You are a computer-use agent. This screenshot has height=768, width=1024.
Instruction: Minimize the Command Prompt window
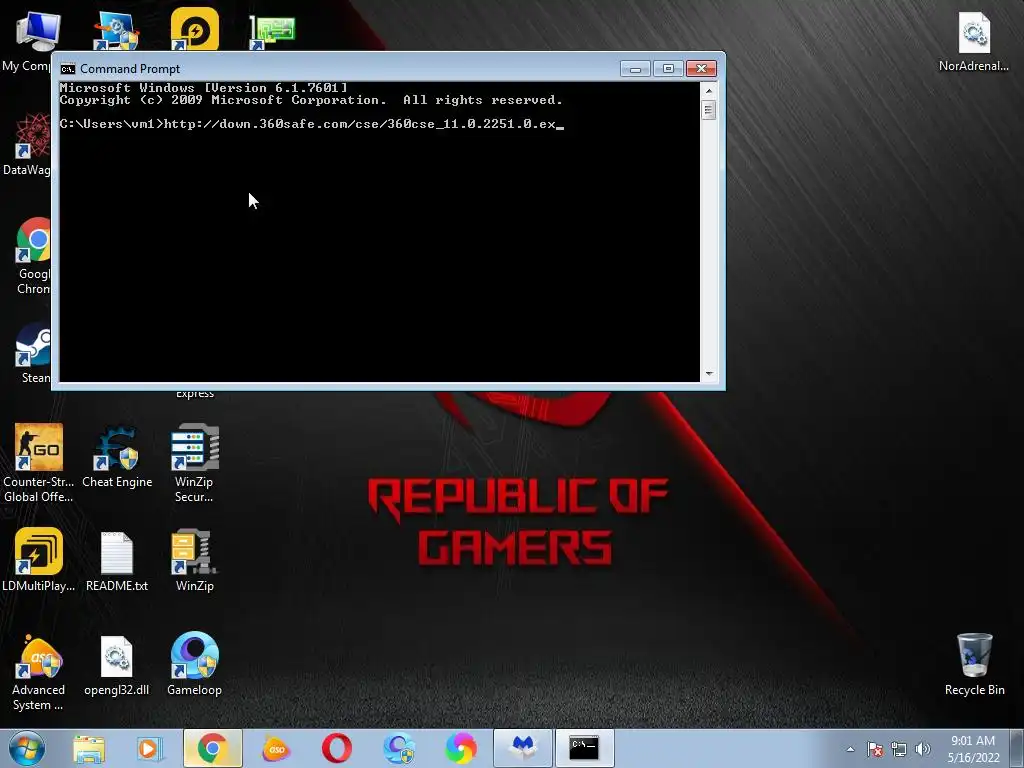click(x=635, y=69)
